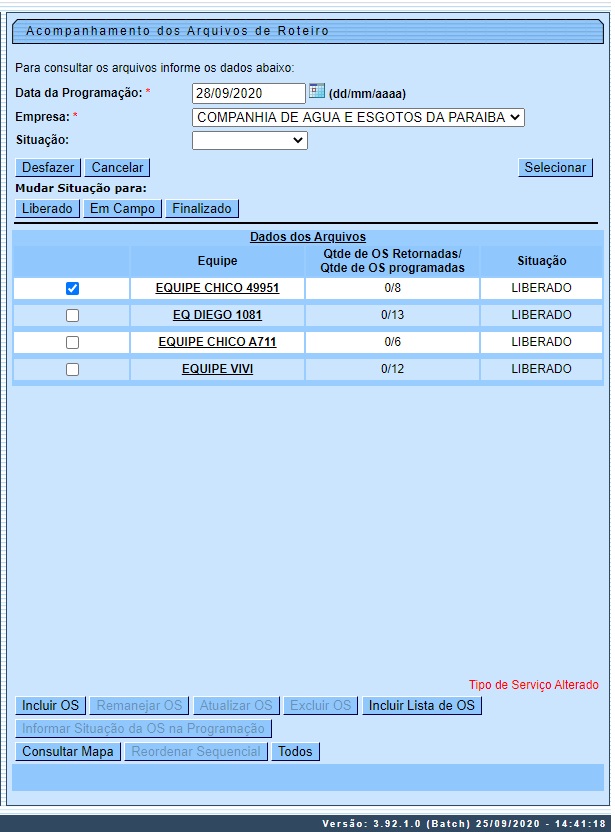Select the EQUIPE CHICO A711 checkbox
The width and height of the screenshot is (615, 832).
coord(72,342)
